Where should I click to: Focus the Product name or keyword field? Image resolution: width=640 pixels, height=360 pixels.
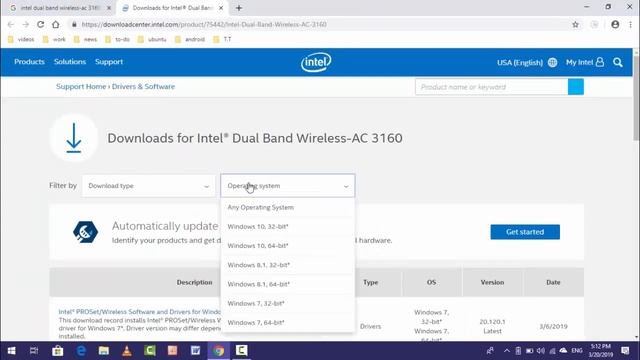pyautogui.click(x=491, y=87)
